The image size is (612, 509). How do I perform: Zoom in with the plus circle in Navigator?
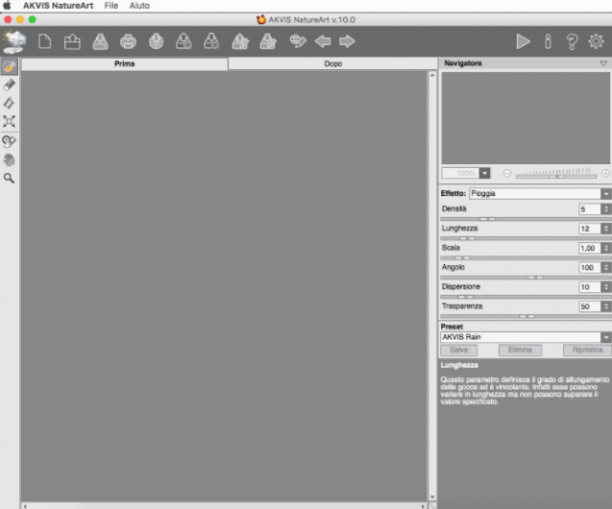coord(605,173)
